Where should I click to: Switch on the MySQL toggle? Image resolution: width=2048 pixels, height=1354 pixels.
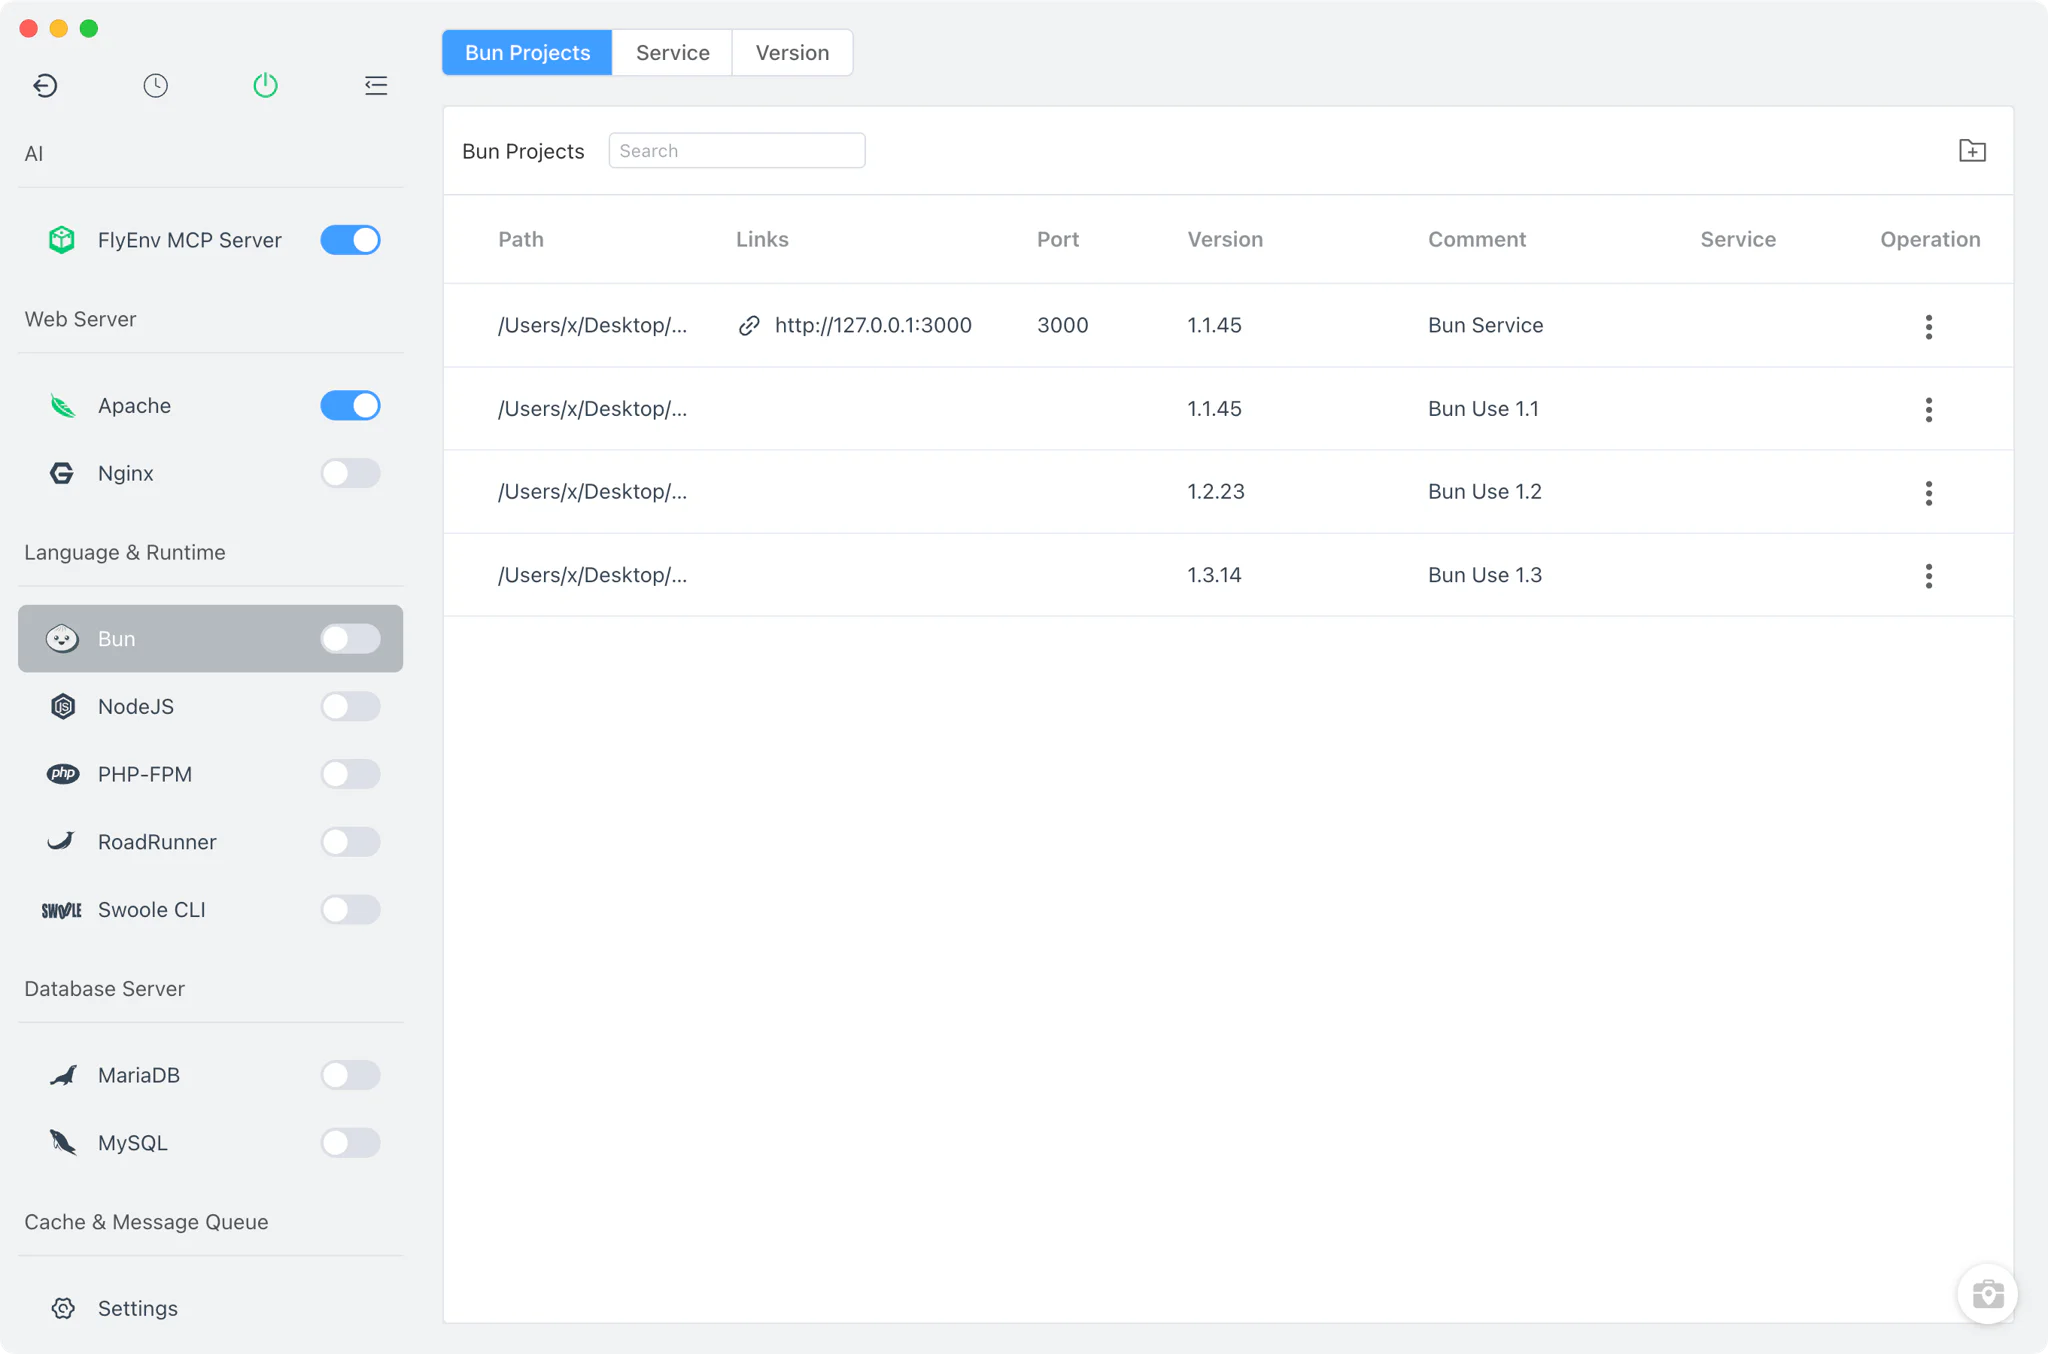click(x=350, y=1143)
